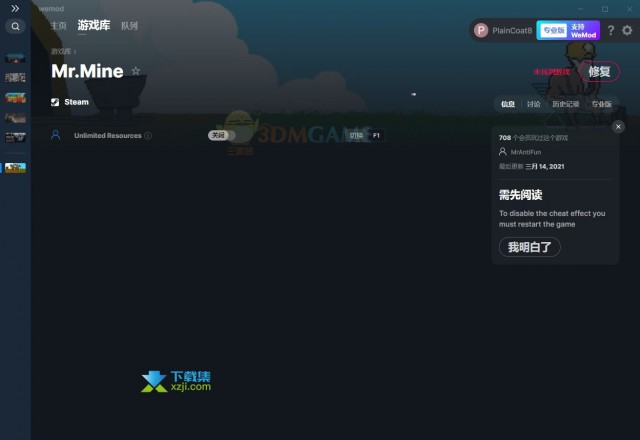
Task: Click the last updated date 三月 14, 2021
Action: click(x=544, y=167)
